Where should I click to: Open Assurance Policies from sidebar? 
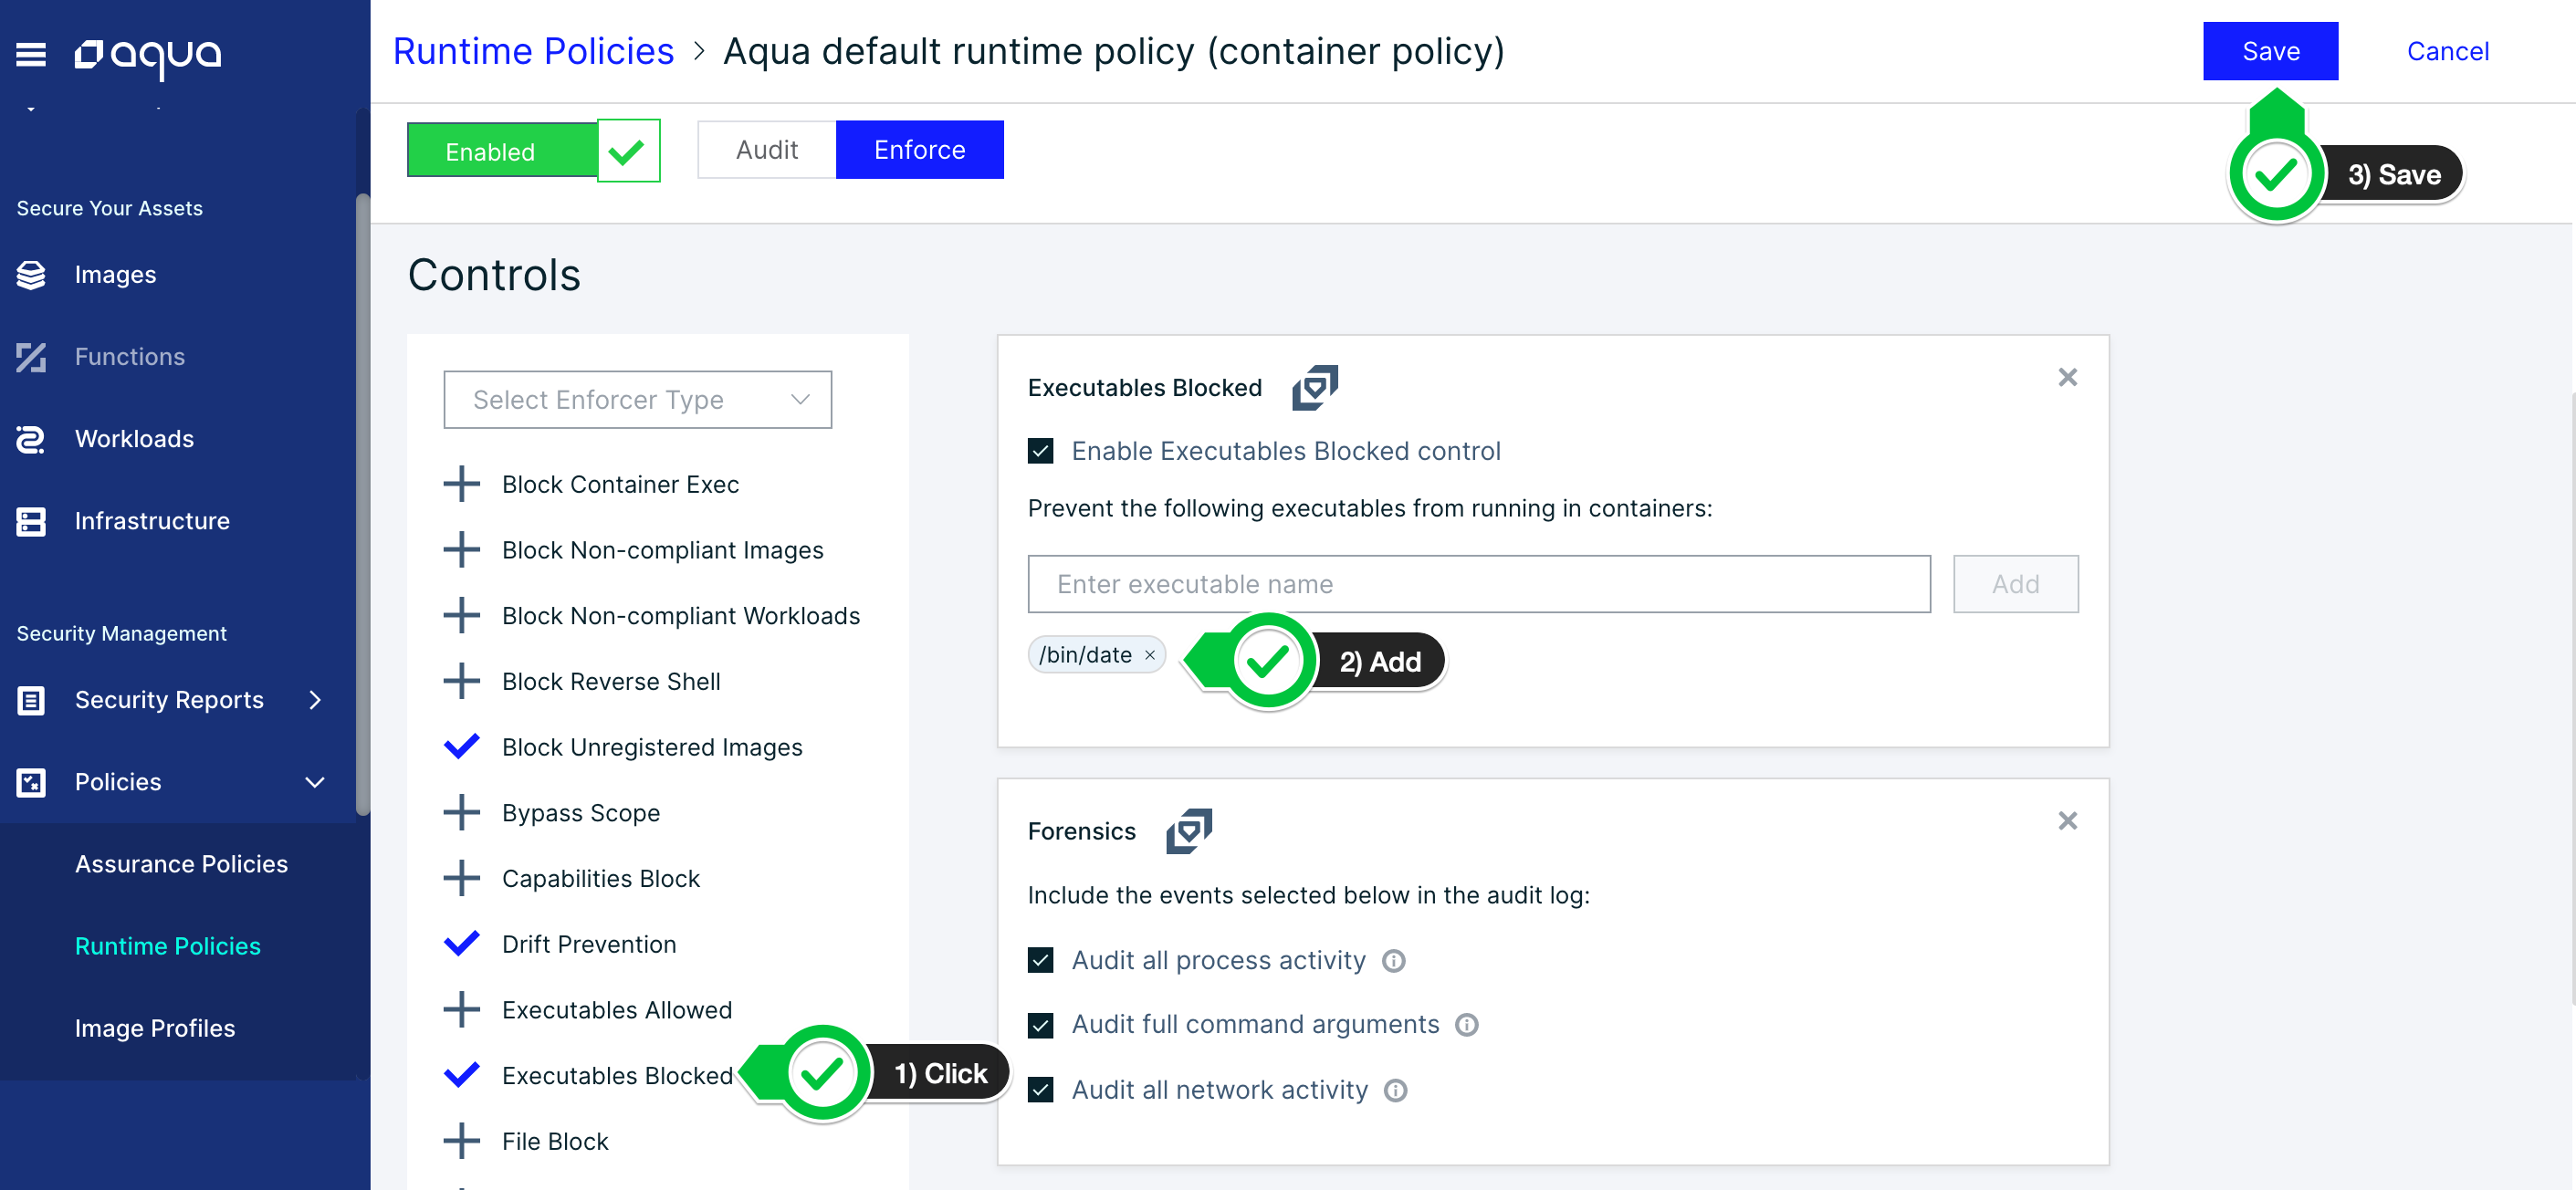(x=181, y=864)
